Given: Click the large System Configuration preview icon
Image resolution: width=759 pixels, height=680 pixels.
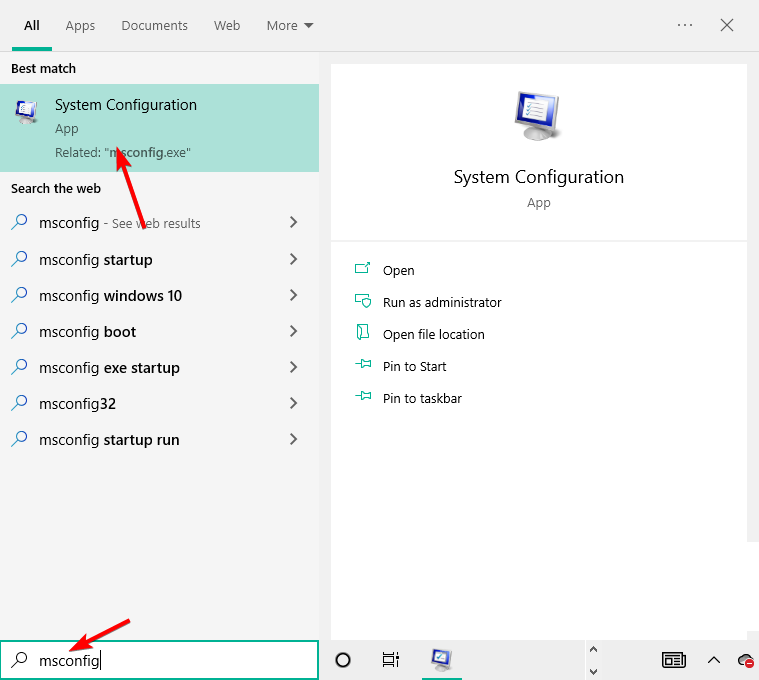Looking at the screenshot, I should [x=537, y=116].
